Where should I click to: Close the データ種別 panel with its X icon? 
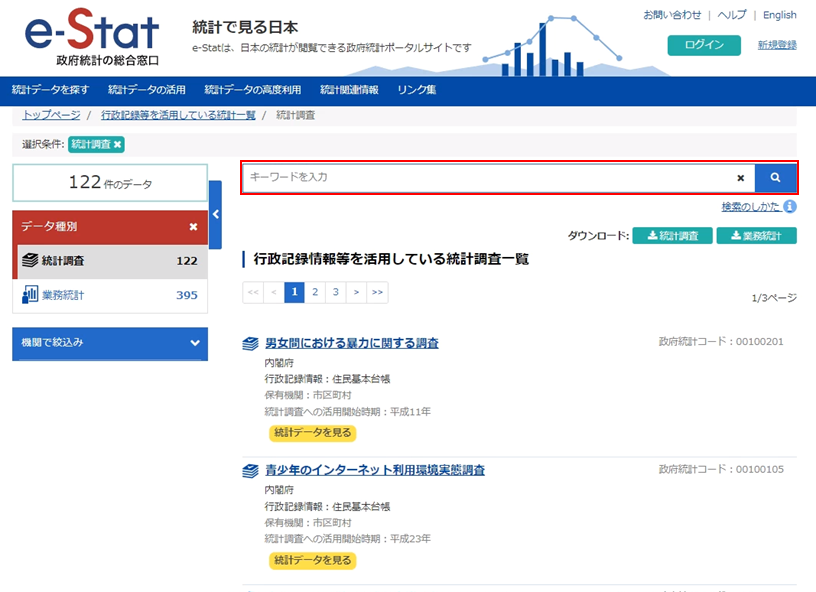tap(194, 227)
